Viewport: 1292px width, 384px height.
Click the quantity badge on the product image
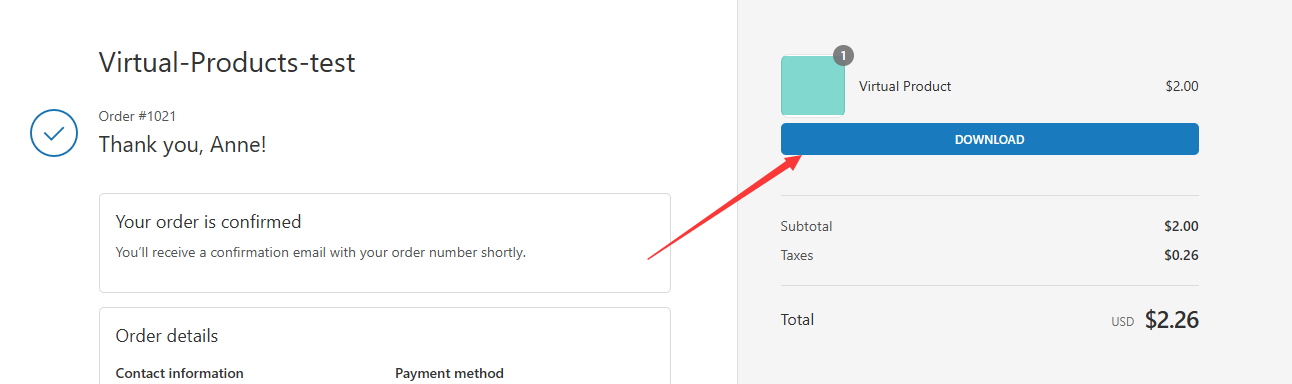tap(843, 56)
